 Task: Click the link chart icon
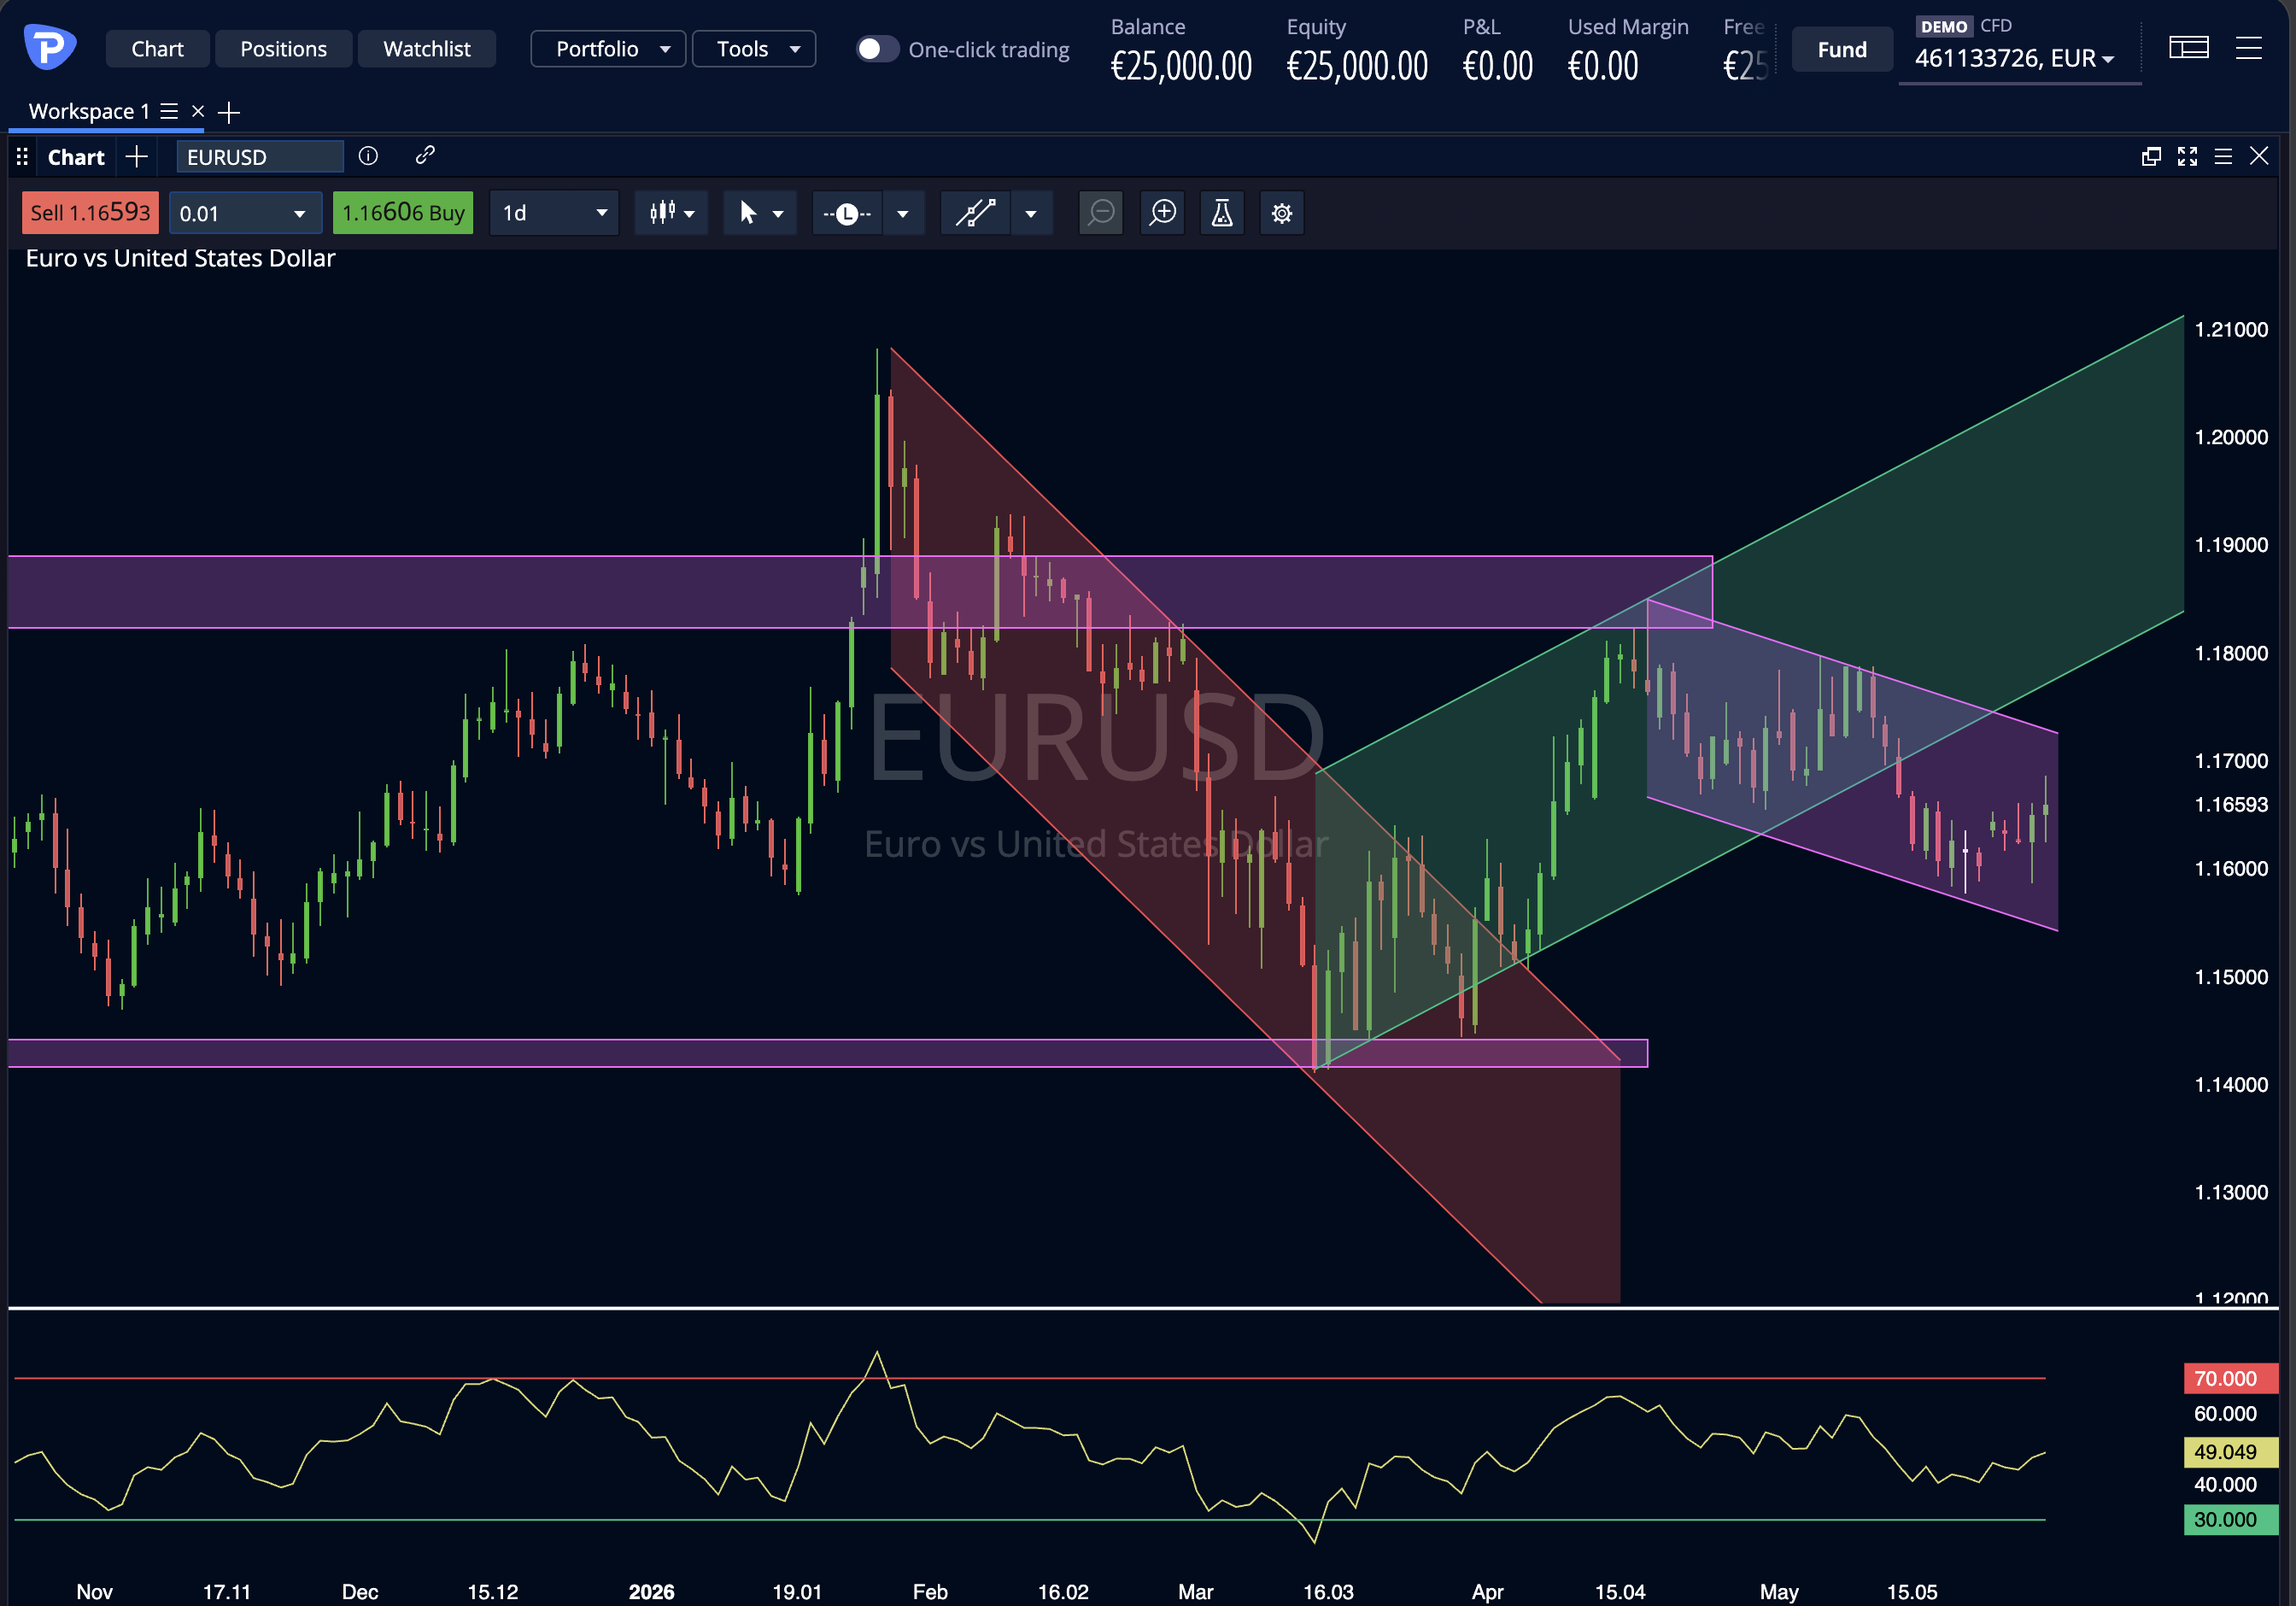pos(425,155)
